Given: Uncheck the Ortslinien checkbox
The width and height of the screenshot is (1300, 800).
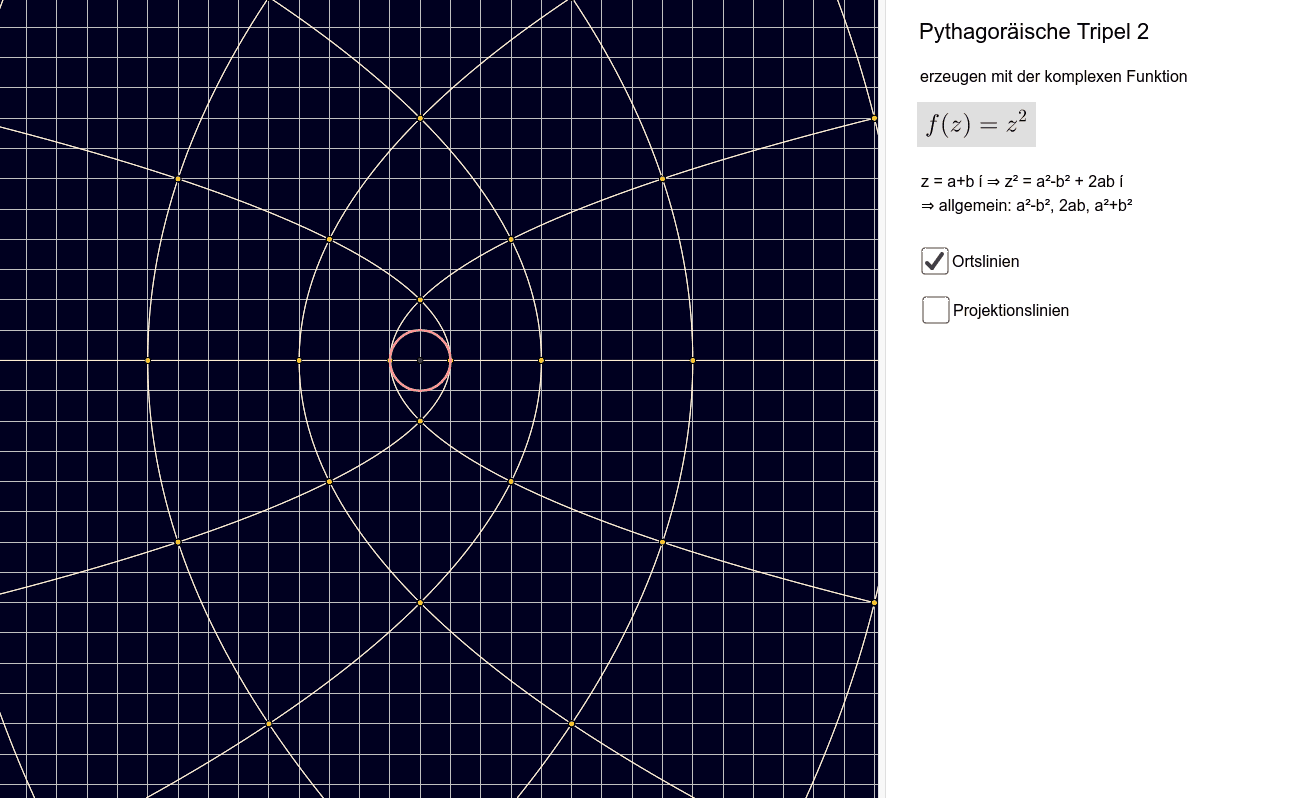Looking at the screenshot, I should 935,261.
